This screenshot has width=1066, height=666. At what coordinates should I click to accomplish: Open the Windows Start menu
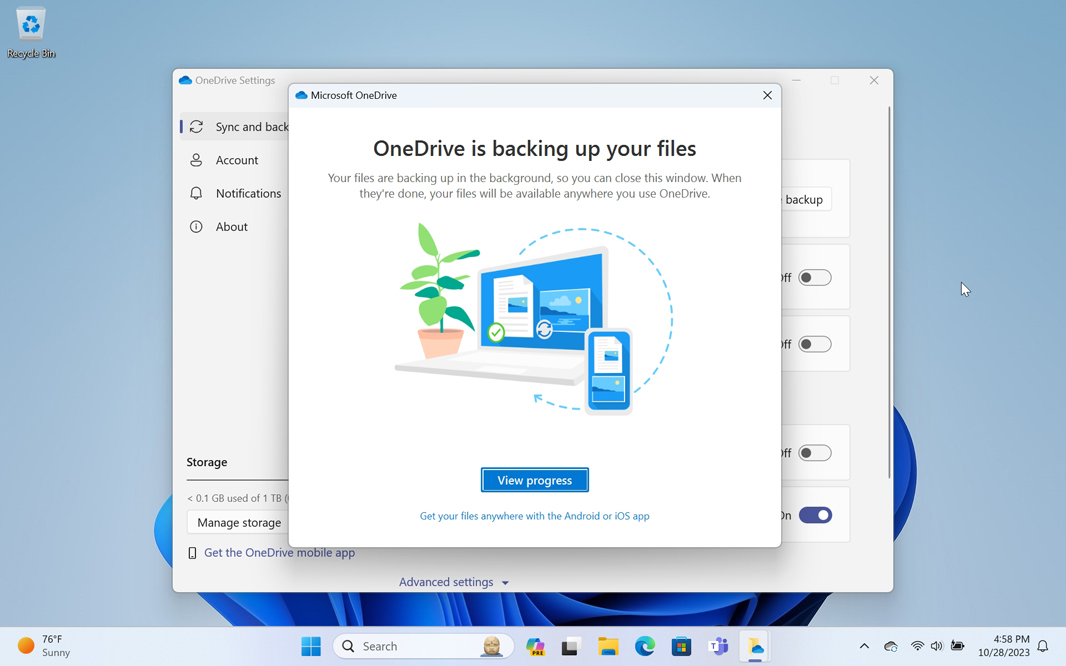[311, 647]
